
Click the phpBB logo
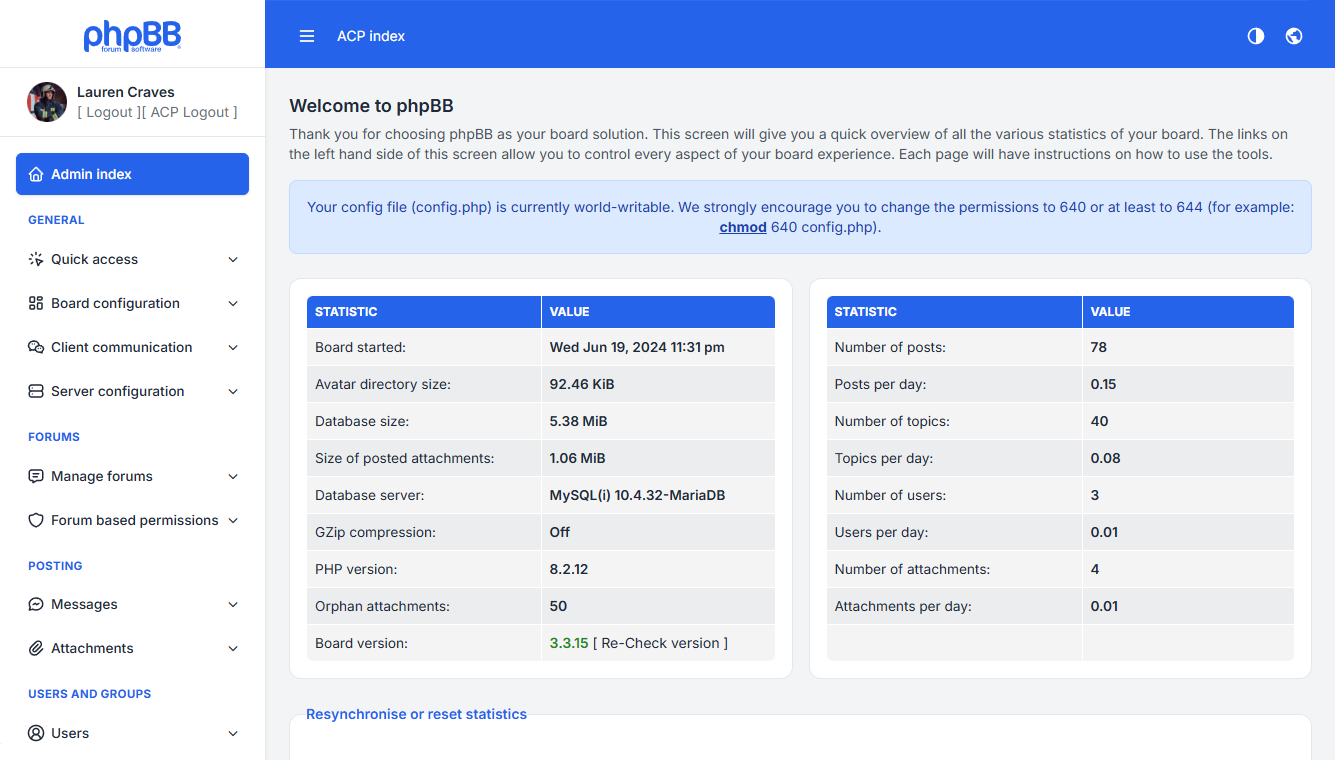pos(132,35)
